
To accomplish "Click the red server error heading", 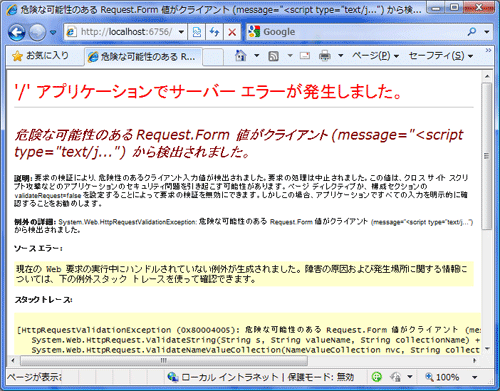I will point(208,91).
